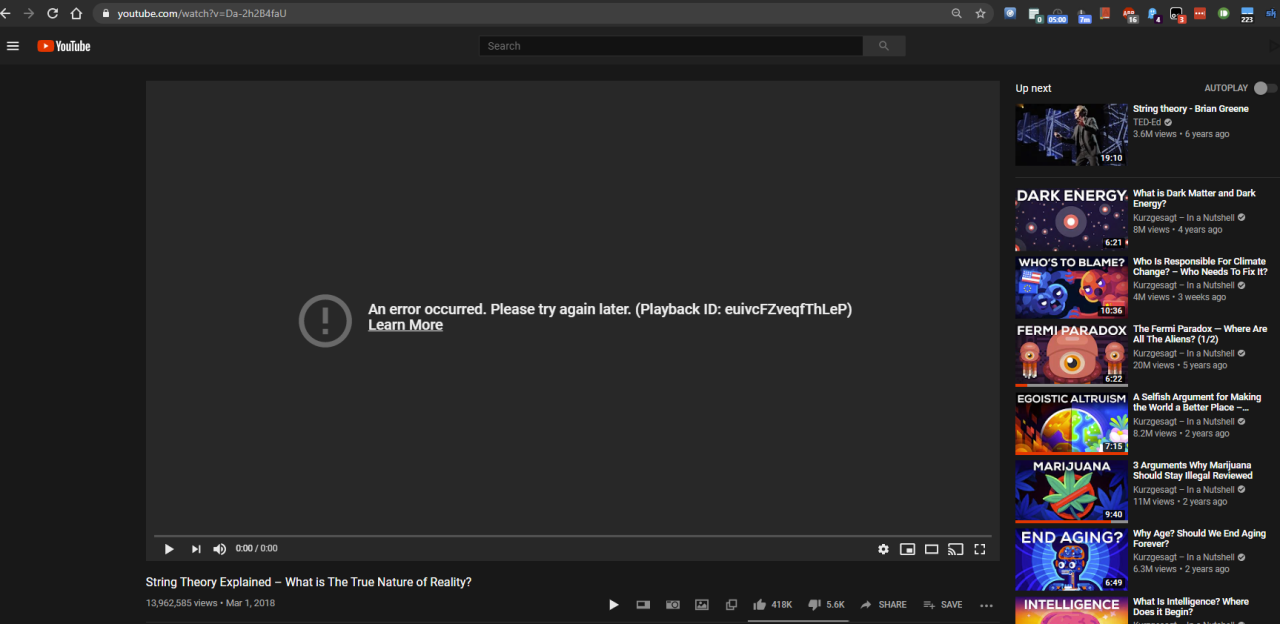Click the image icon below the video

click(x=702, y=605)
